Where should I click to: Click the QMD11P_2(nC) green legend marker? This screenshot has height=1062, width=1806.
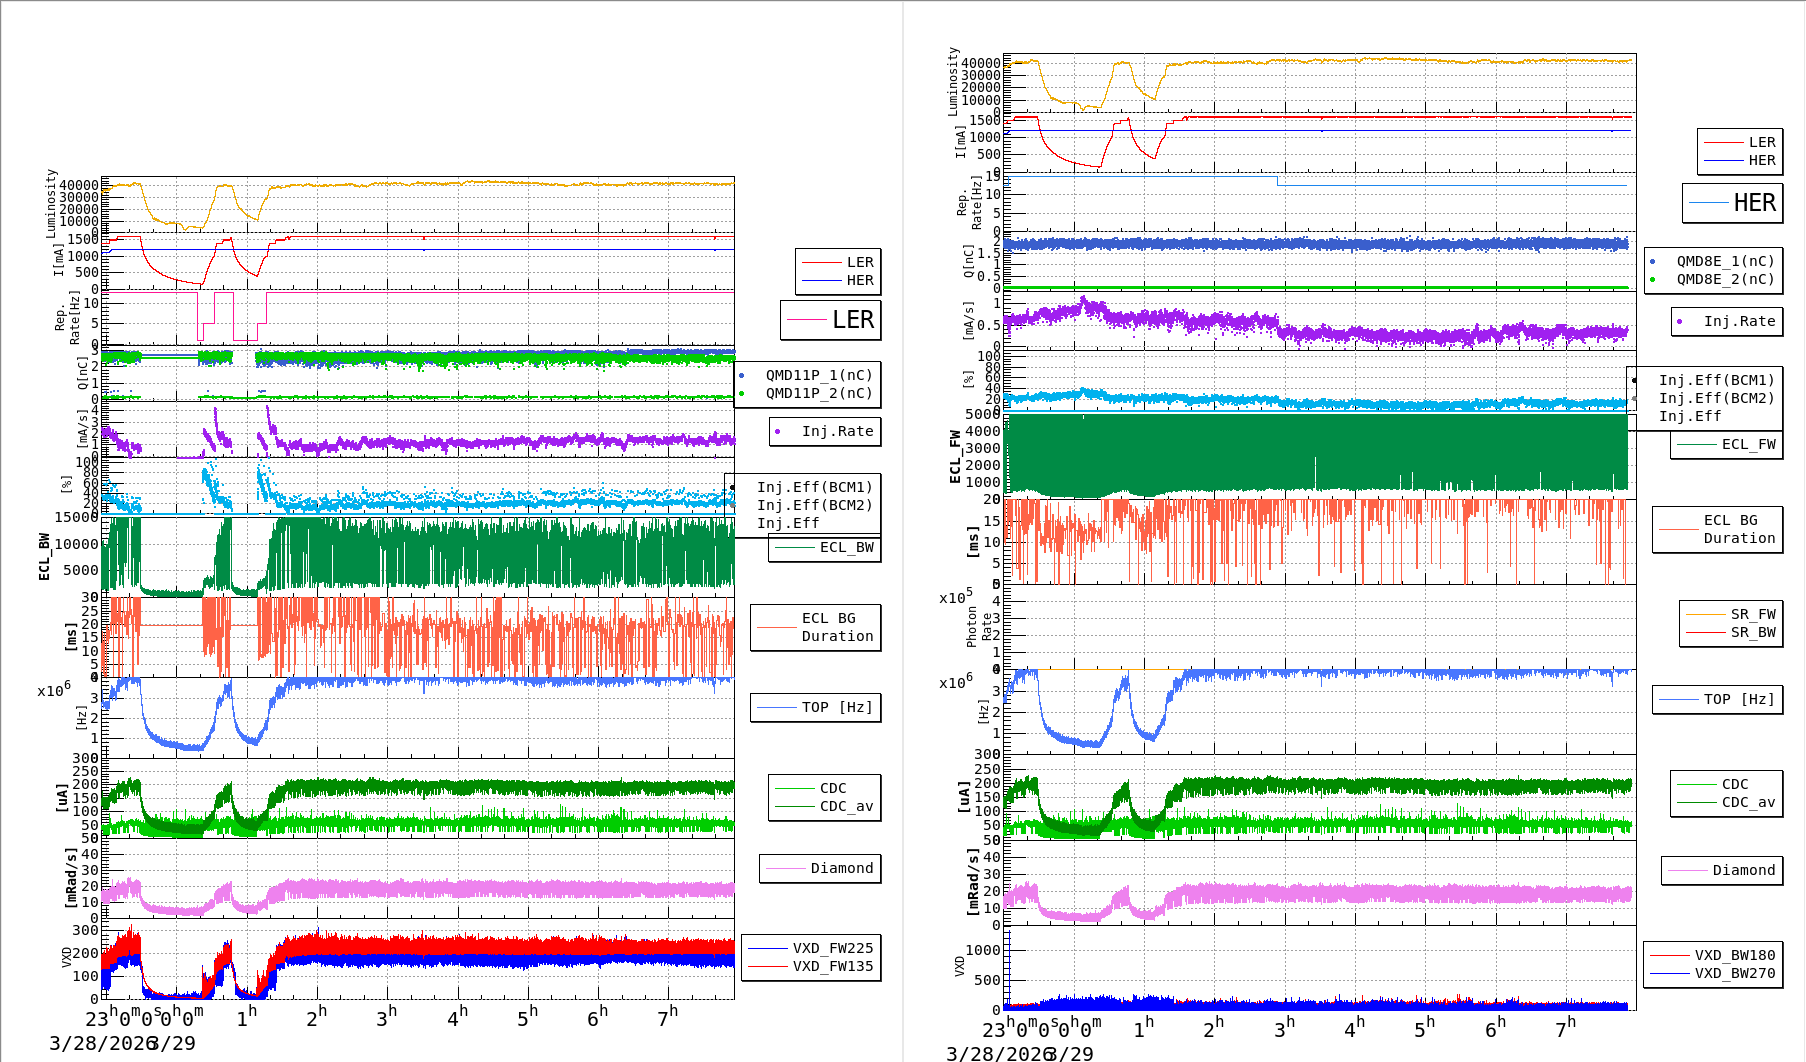click(742, 394)
